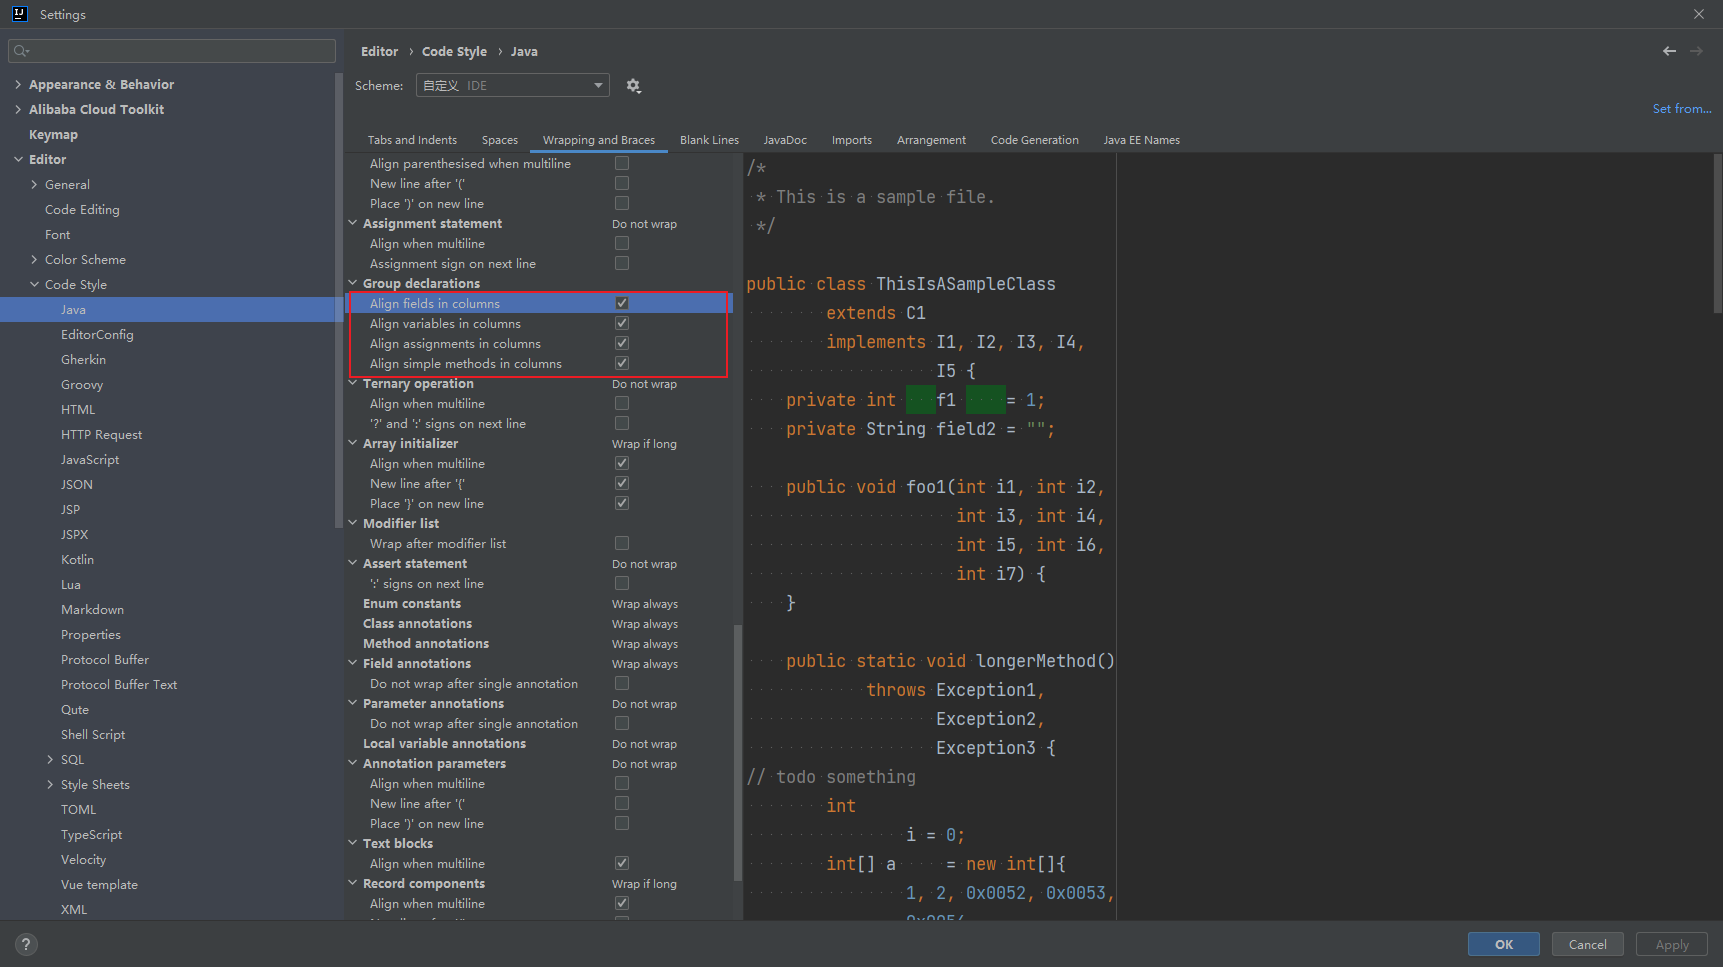Toggle Align fields in columns checkbox

622,303
